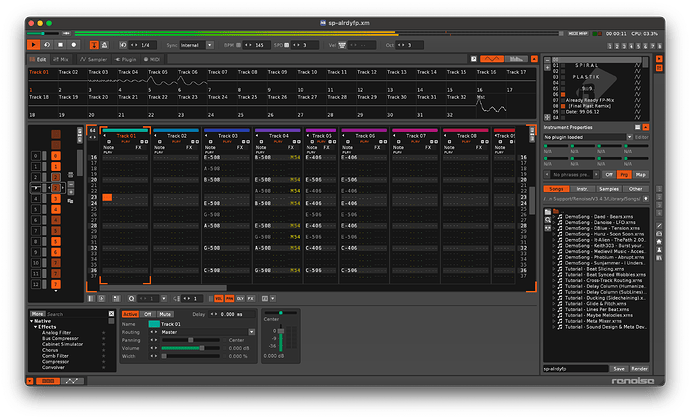Toggle VOL volume column visibility
Image resolution: width=690 pixels, height=418 pixels.
click(x=219, y=299)
